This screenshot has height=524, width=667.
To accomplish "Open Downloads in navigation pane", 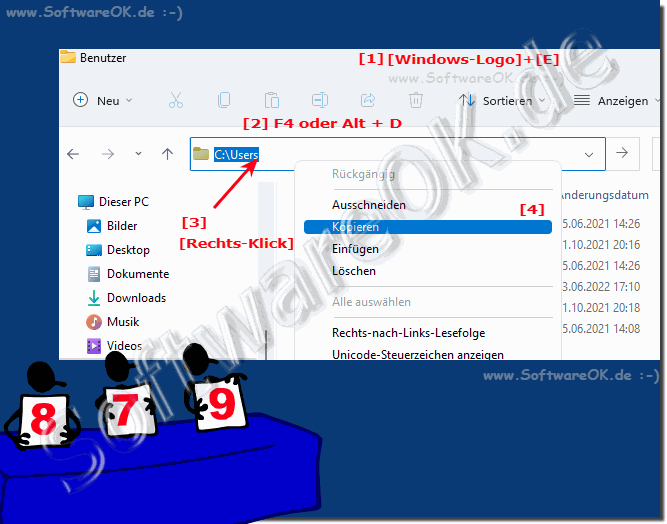I will pyautogui.click(x=126, y=298).
